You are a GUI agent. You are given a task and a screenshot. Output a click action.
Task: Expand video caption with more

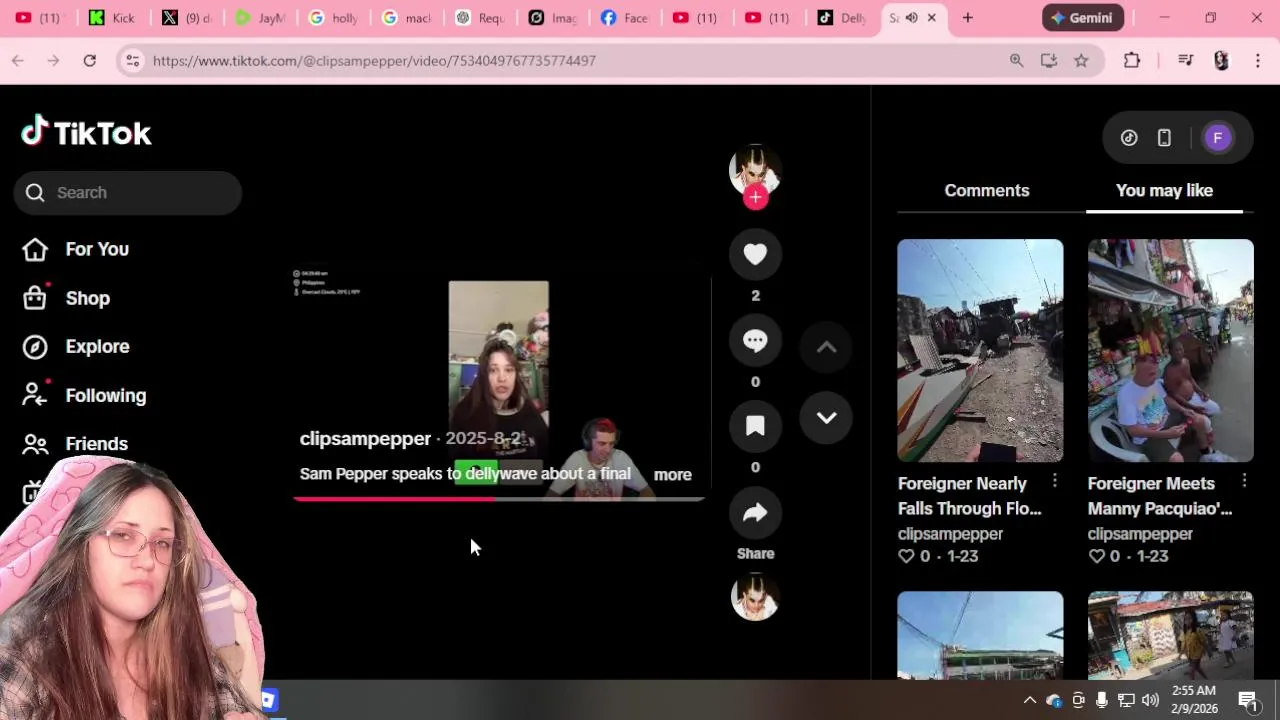click(672, 475)
